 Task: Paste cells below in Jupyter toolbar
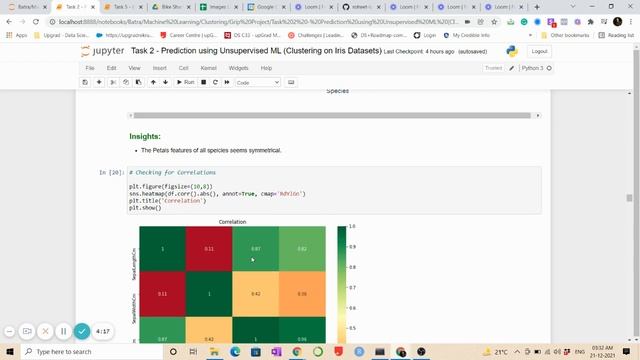click(138, 82)
